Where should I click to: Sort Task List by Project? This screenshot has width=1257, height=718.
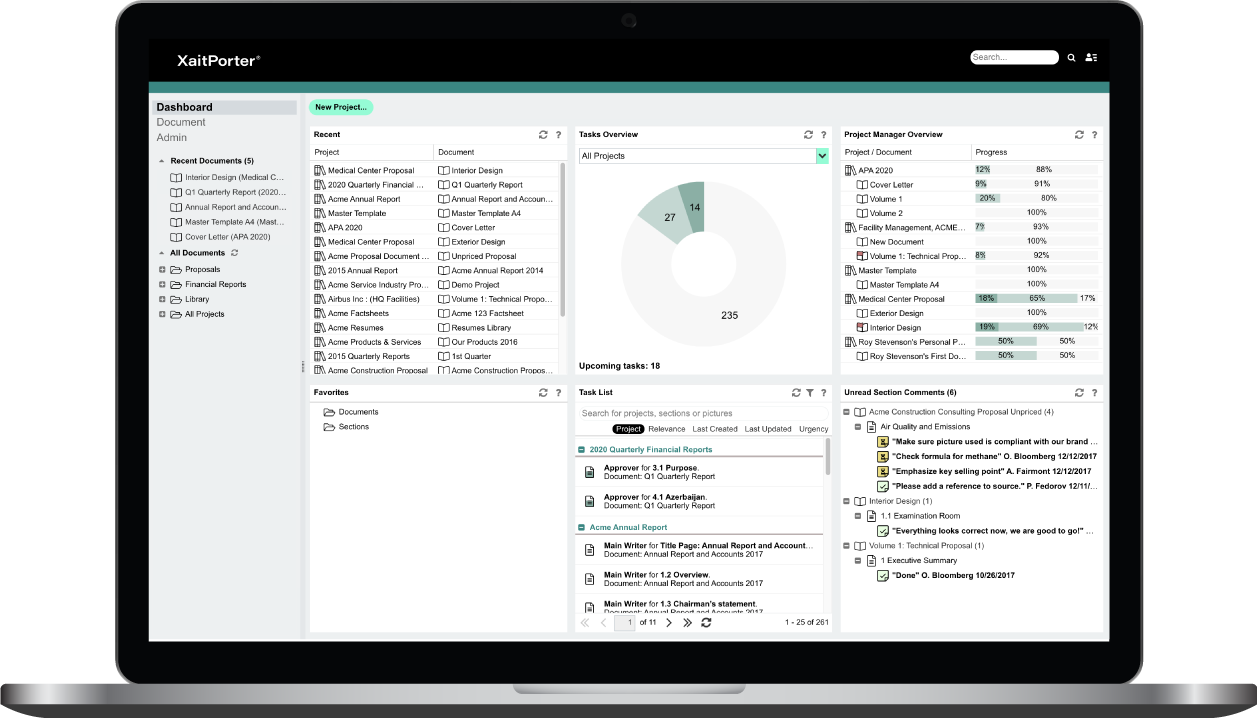(628, 429)
